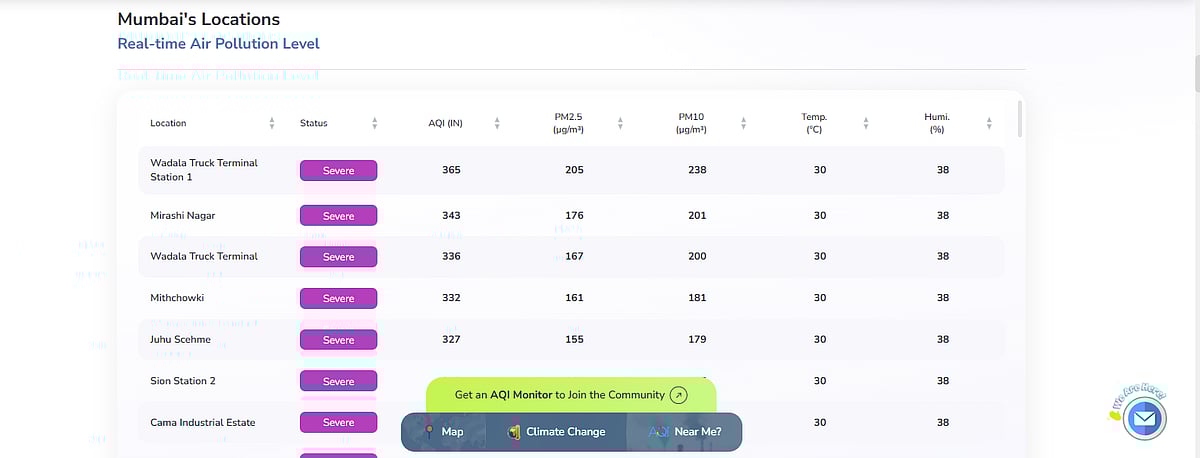
Task: Sort table by Location column arrows
Action: point(272,123)
